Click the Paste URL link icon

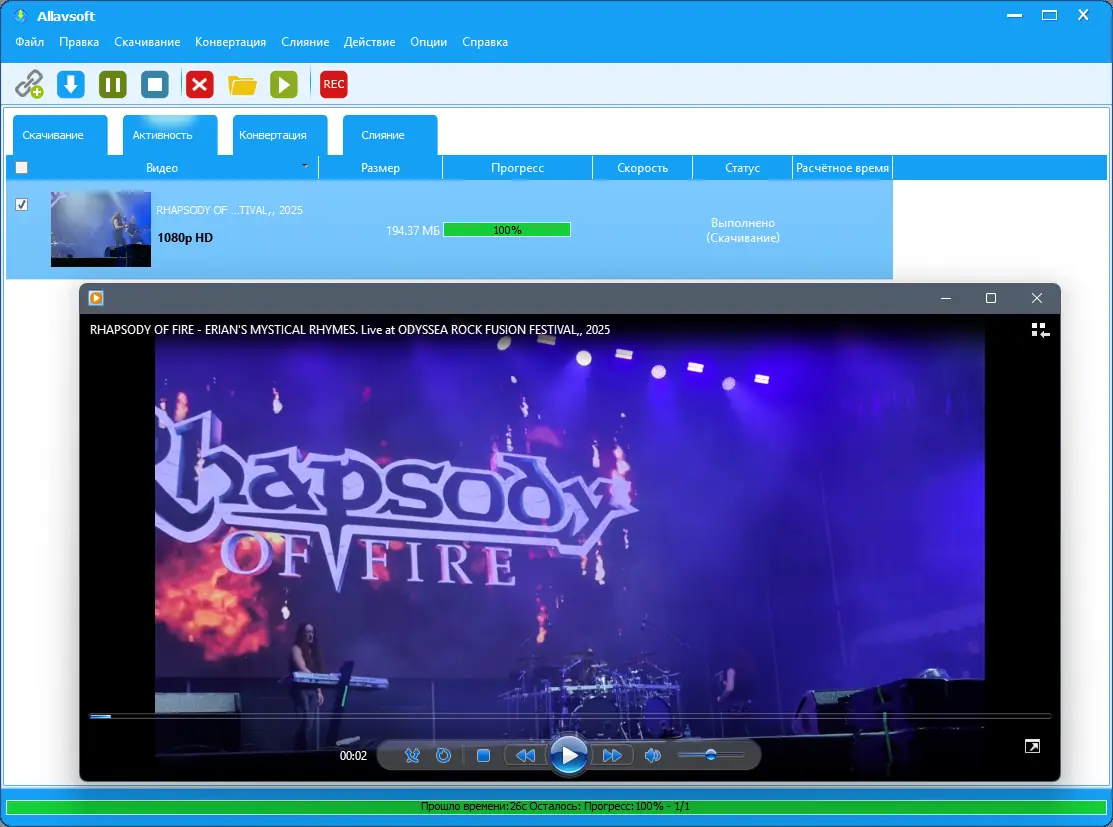click(x=29, y=84)
